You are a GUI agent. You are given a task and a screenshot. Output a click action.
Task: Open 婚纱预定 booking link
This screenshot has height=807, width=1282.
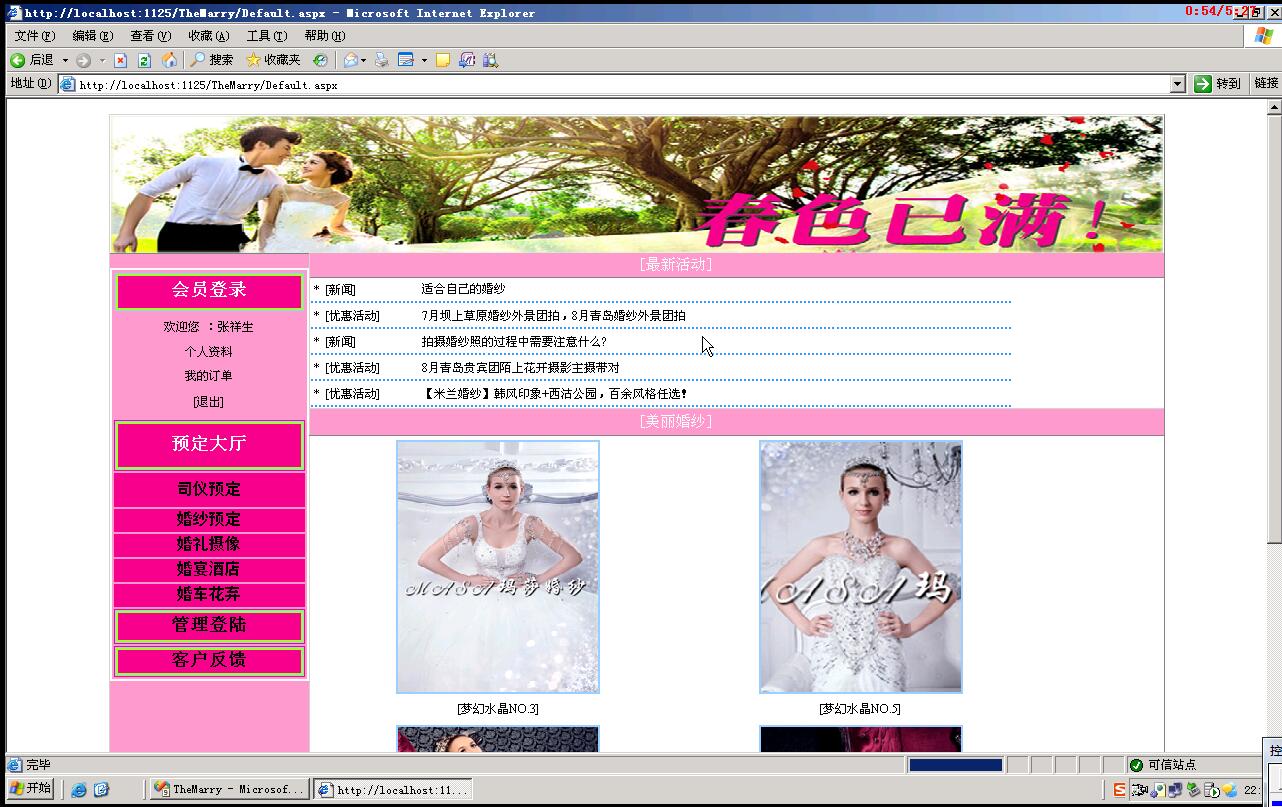click(x=209, y=519)
